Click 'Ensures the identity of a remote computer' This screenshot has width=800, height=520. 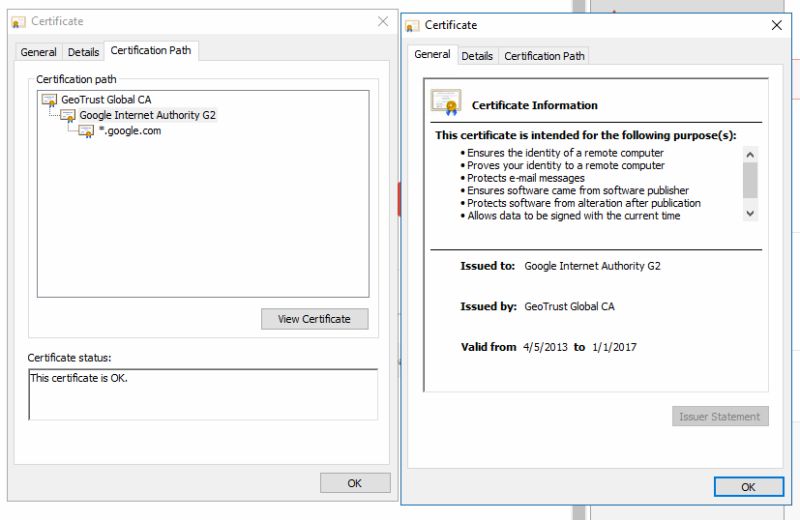point(565,153)
